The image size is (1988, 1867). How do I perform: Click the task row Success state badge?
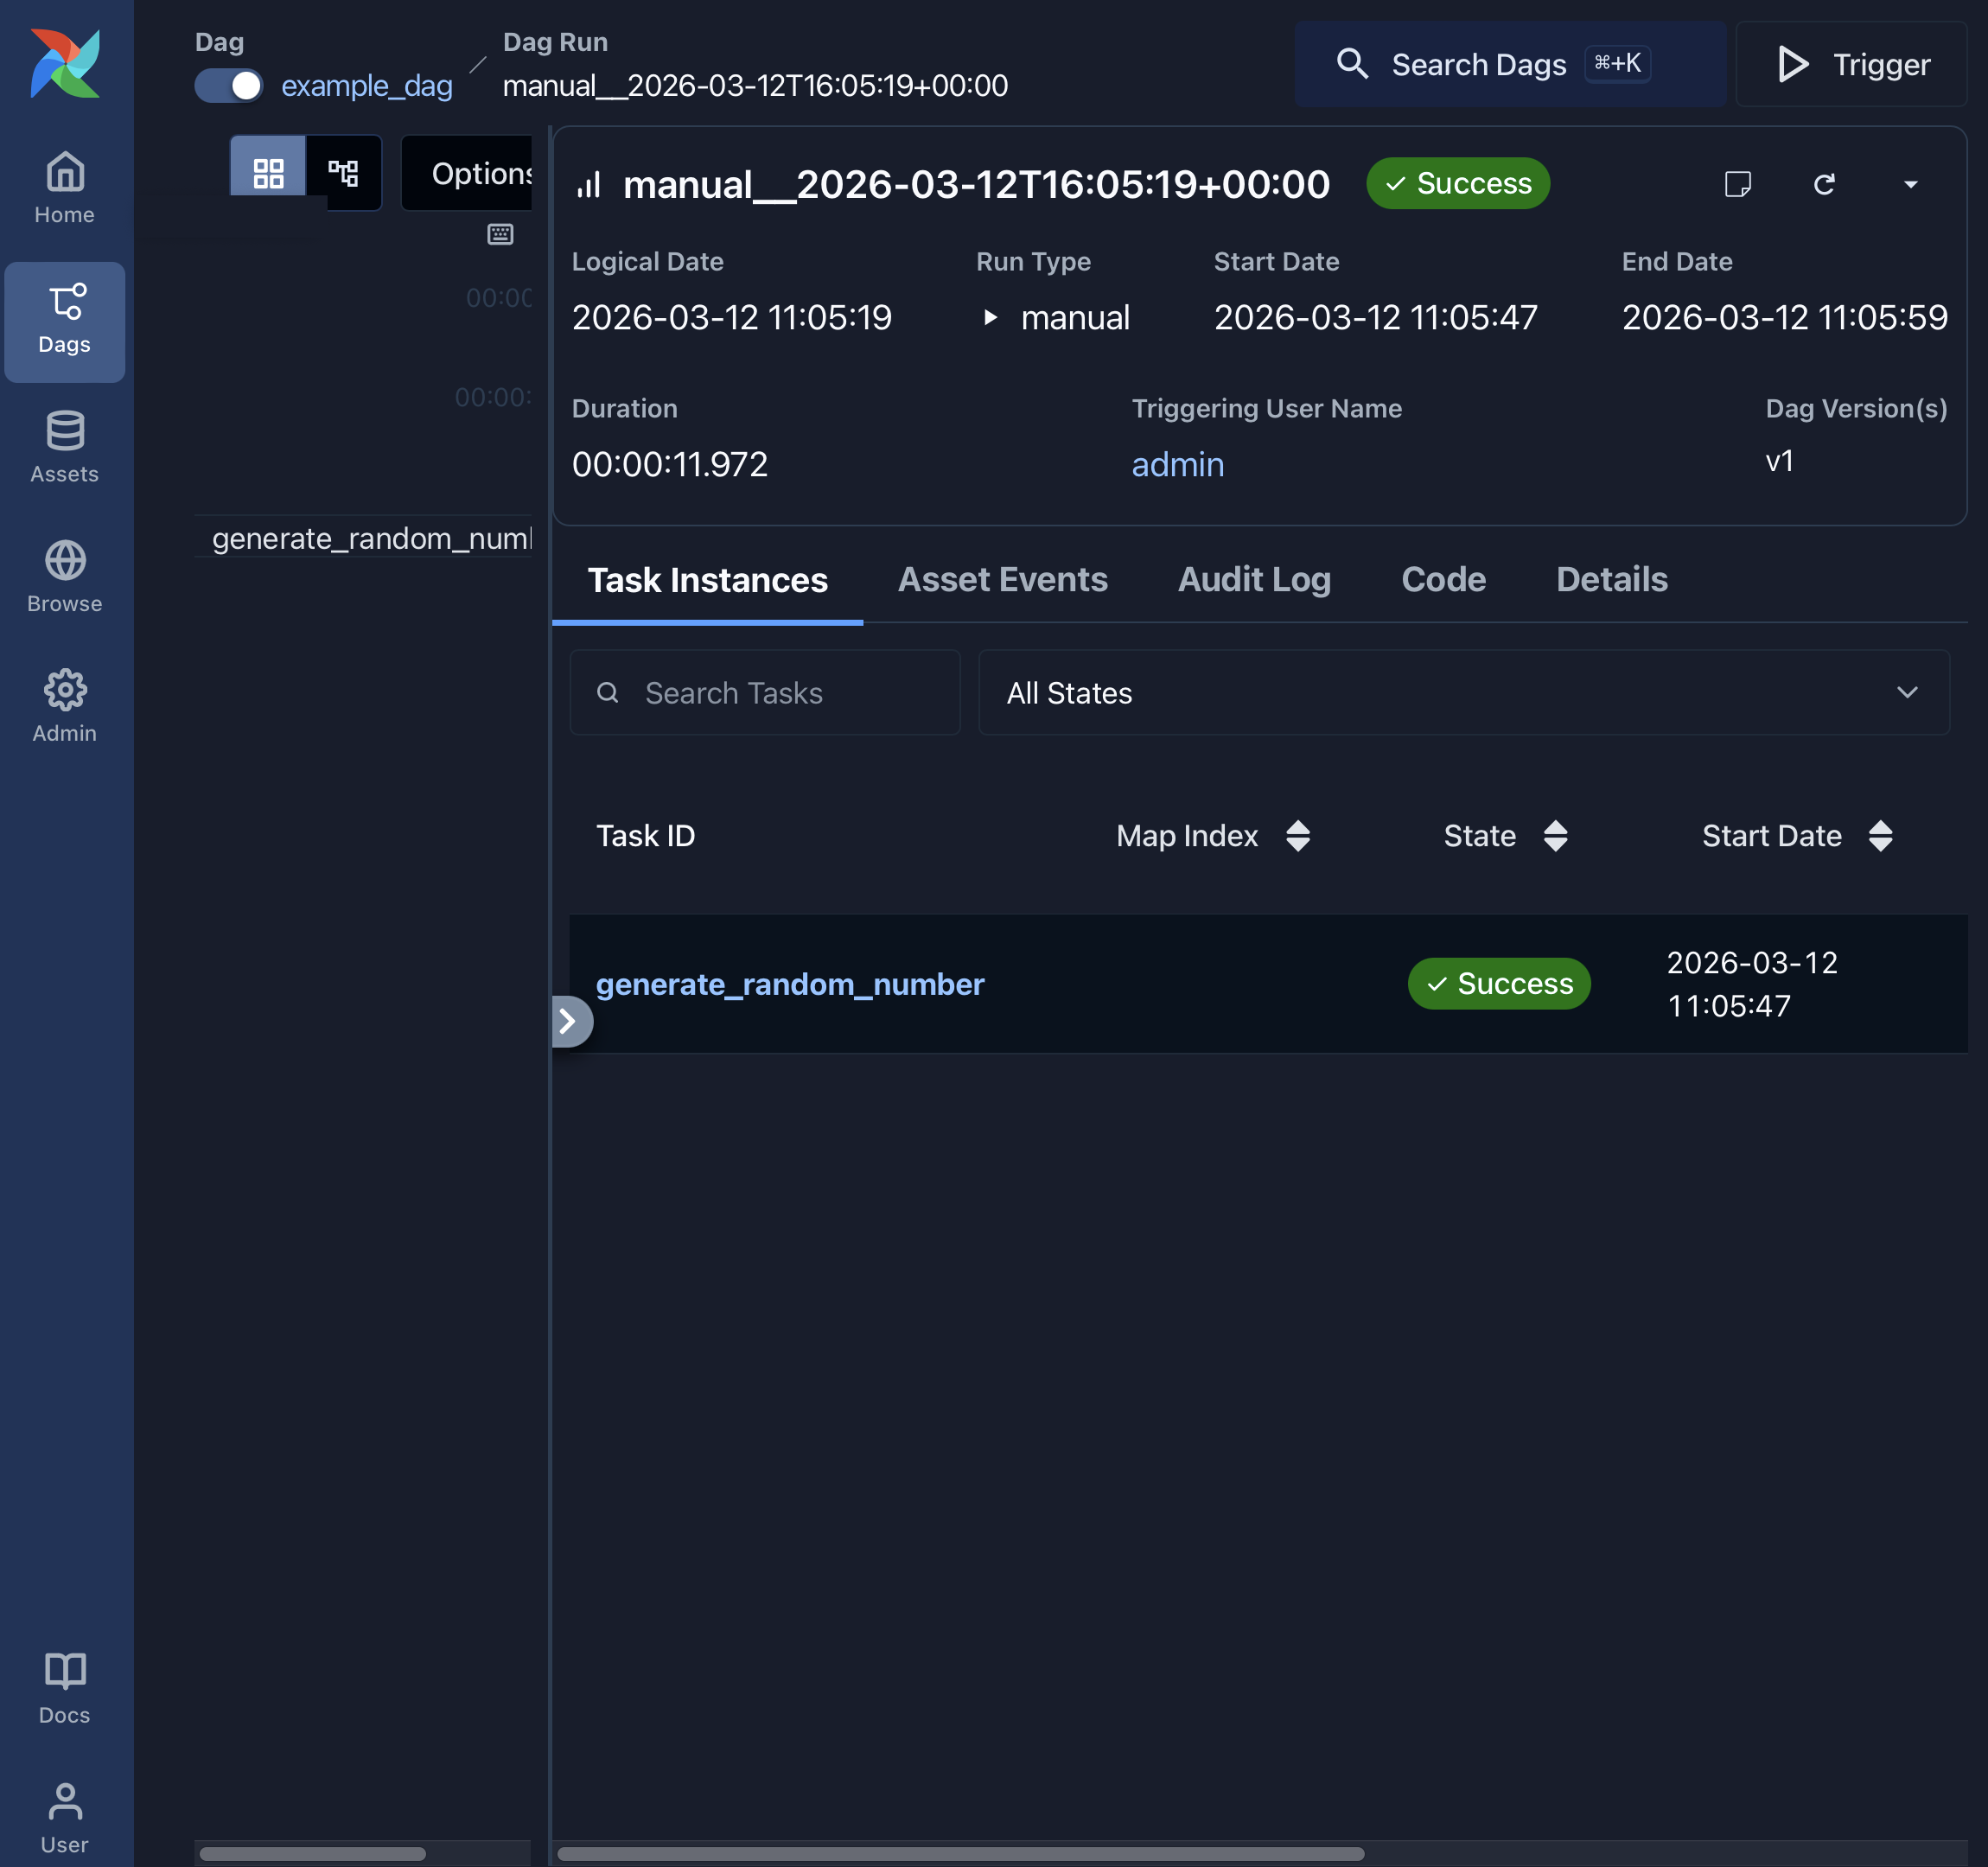click(1499, 984)
